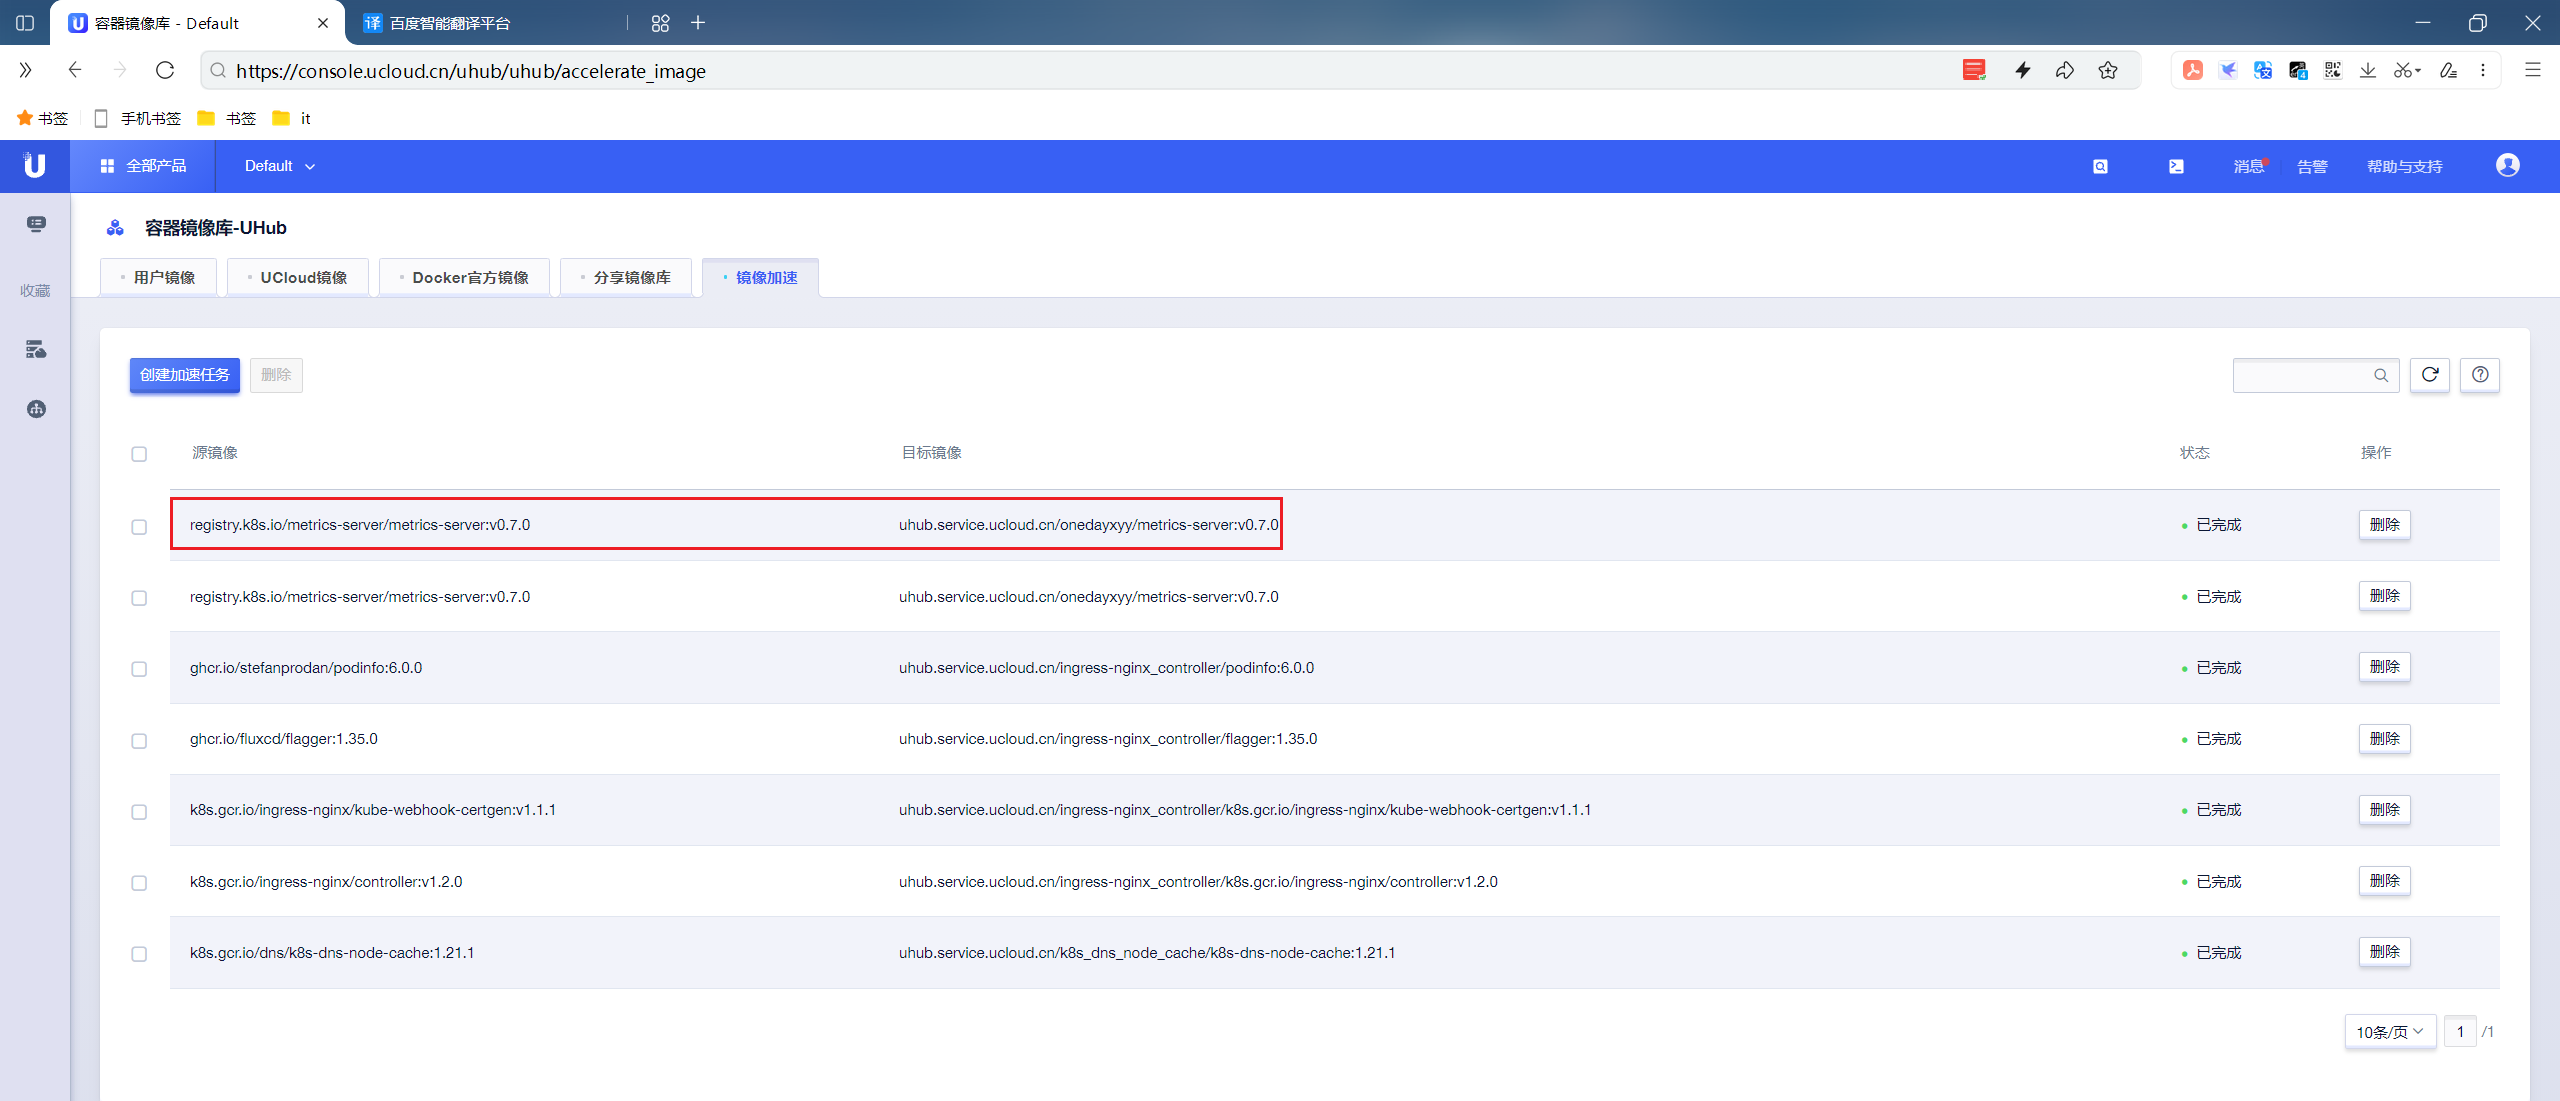The width and height of the screenshot is (2560, 1101).
Task: Click the UCloud logo icon
Action: tap(34, 165)
